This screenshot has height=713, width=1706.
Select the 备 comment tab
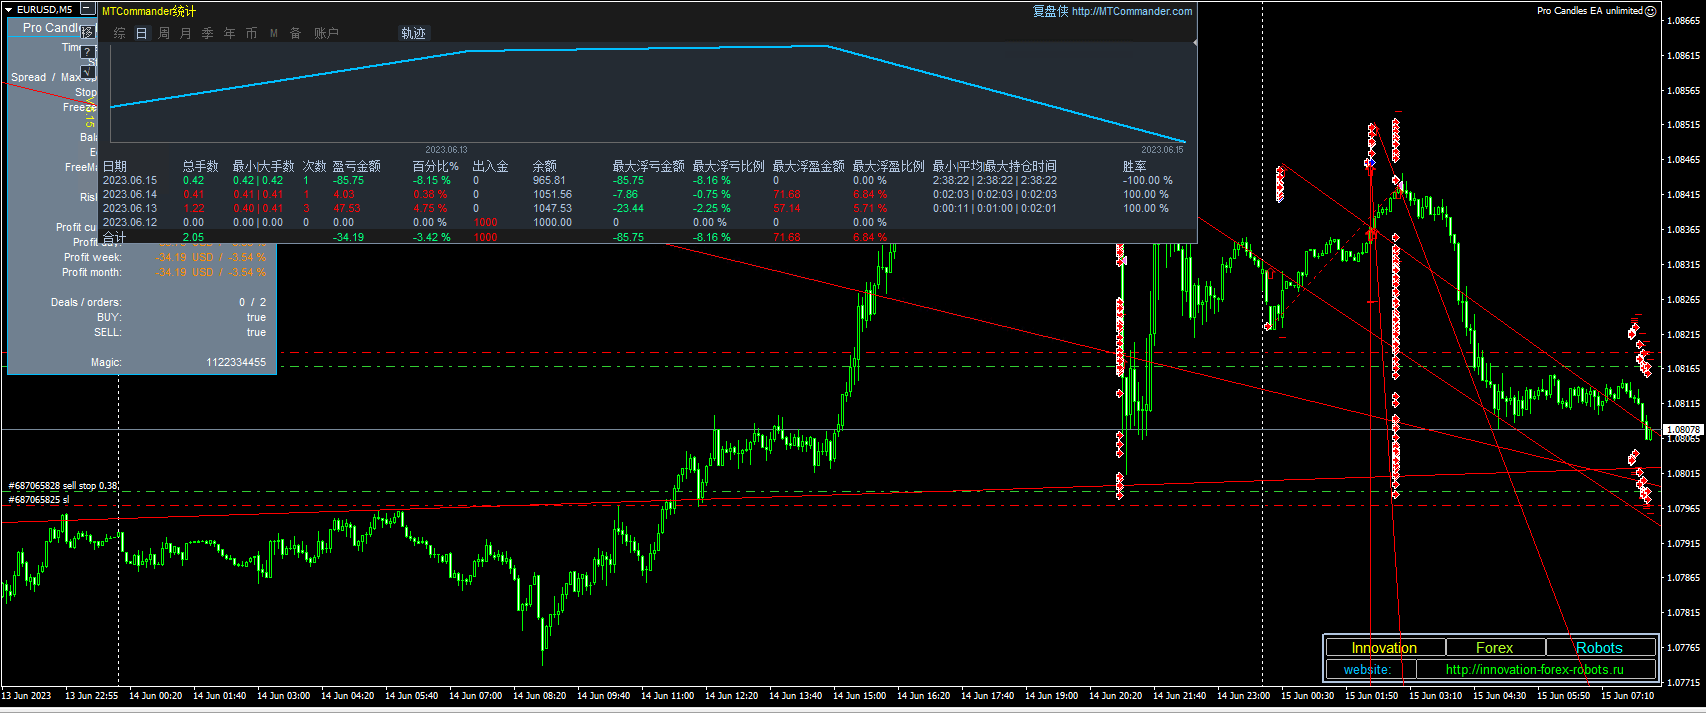click(x=296, y=33)
